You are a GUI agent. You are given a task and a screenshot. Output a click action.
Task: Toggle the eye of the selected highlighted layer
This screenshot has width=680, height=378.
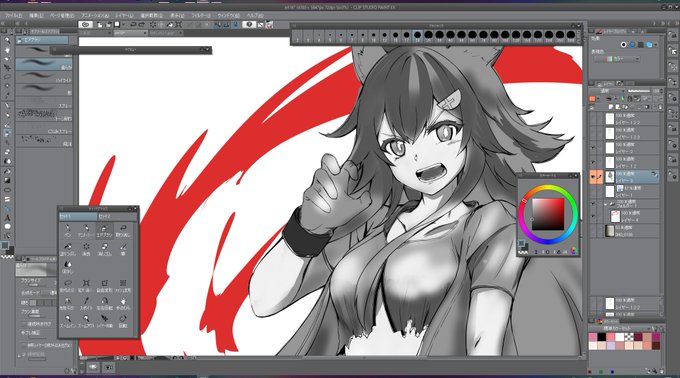tap(593, 176)
